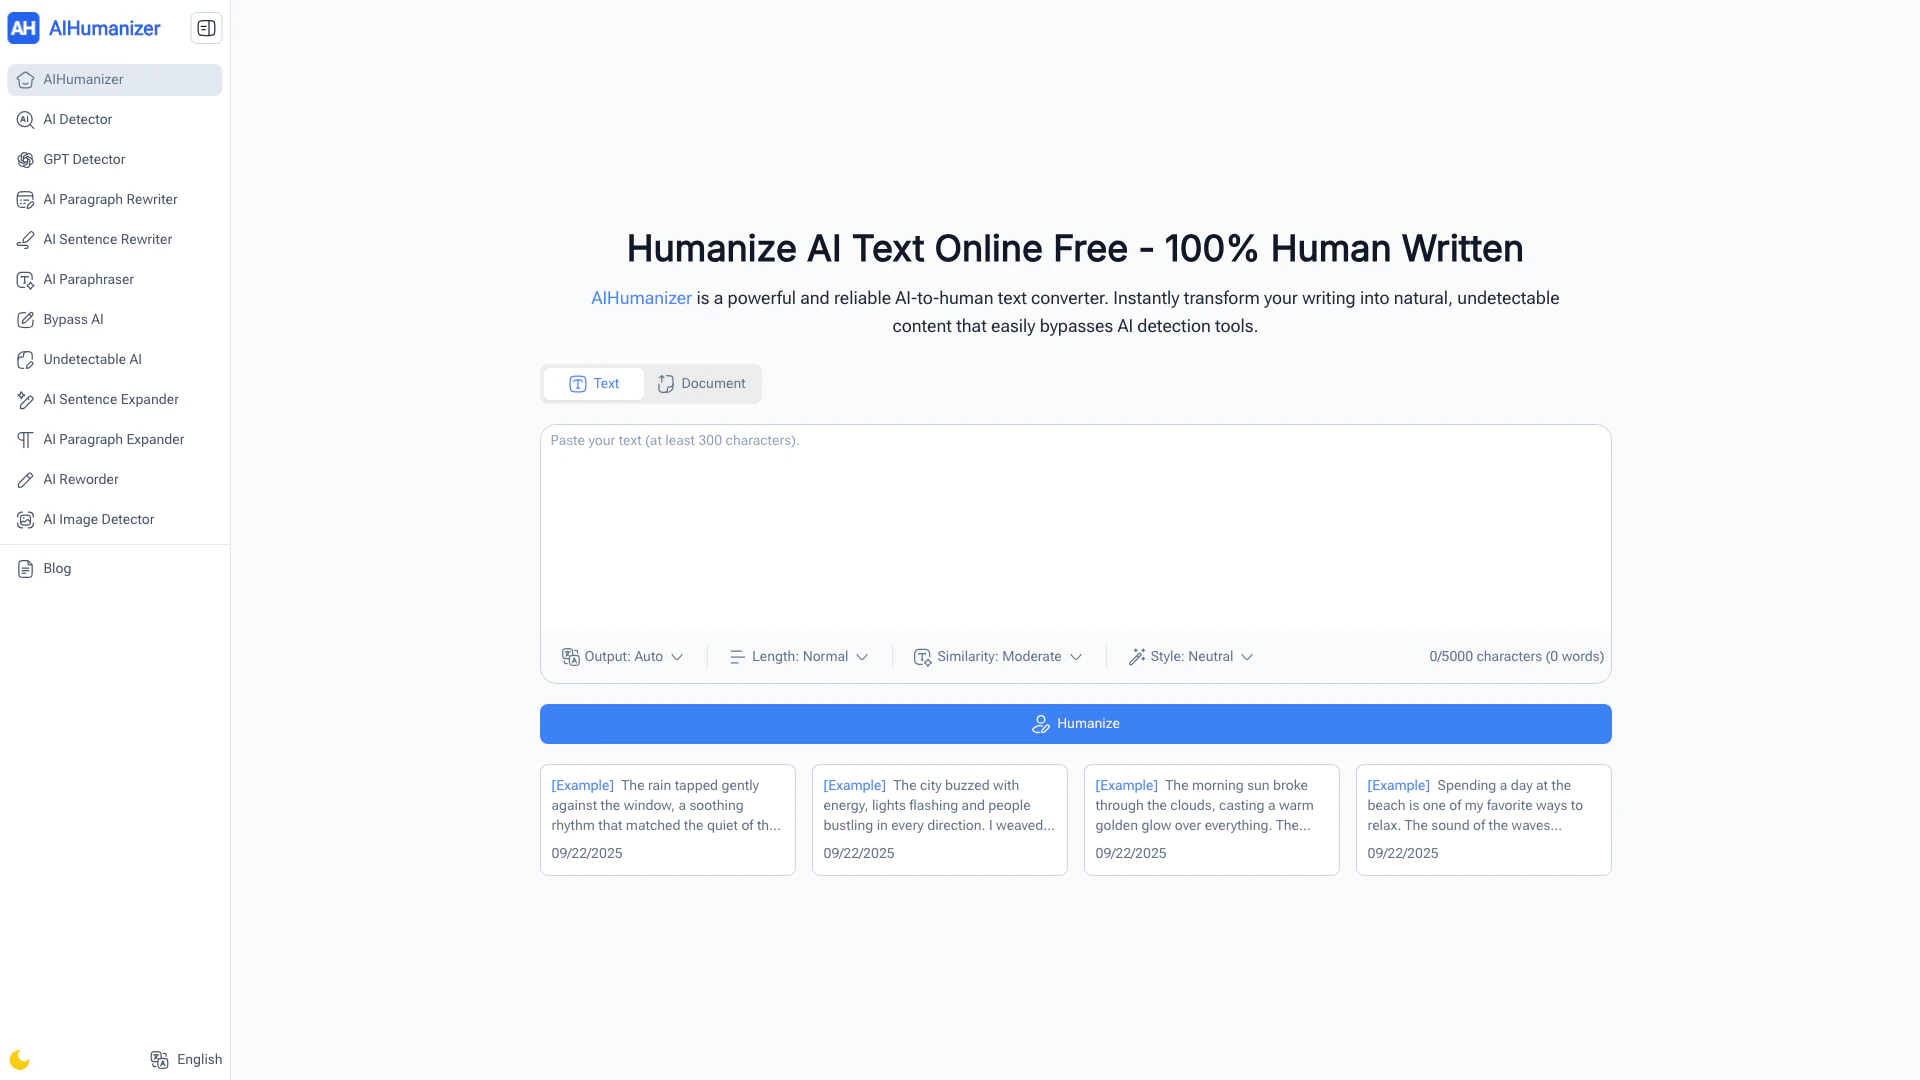Click the AIHumanizer AH logo

coord(23,28)
